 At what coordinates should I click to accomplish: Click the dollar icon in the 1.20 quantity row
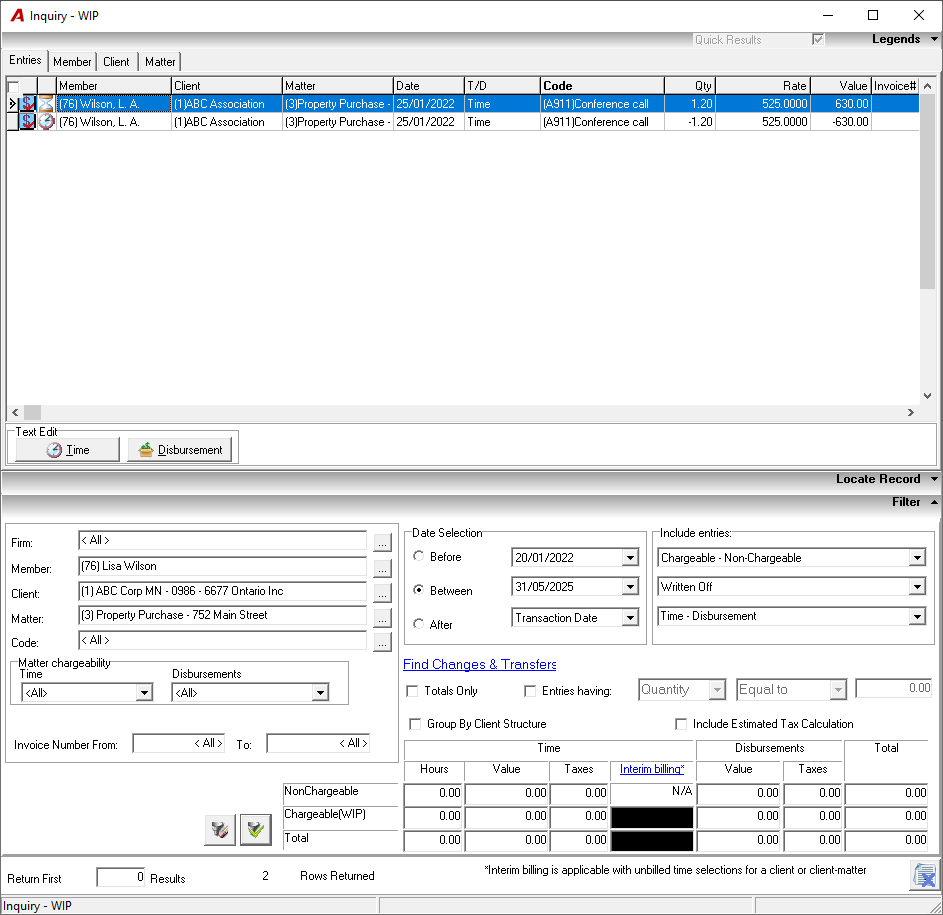click(28, 104)
